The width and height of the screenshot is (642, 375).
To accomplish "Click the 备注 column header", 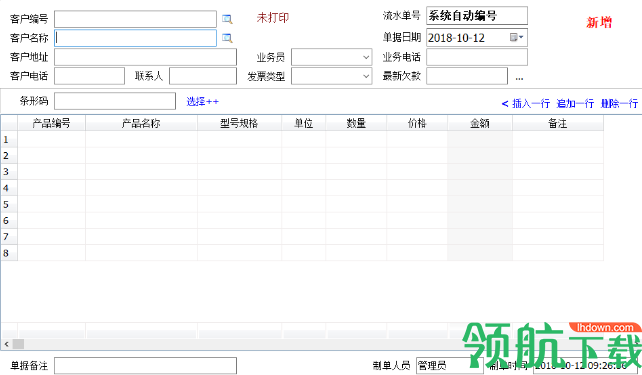I will pyautogui.click(x=558, y=123).
